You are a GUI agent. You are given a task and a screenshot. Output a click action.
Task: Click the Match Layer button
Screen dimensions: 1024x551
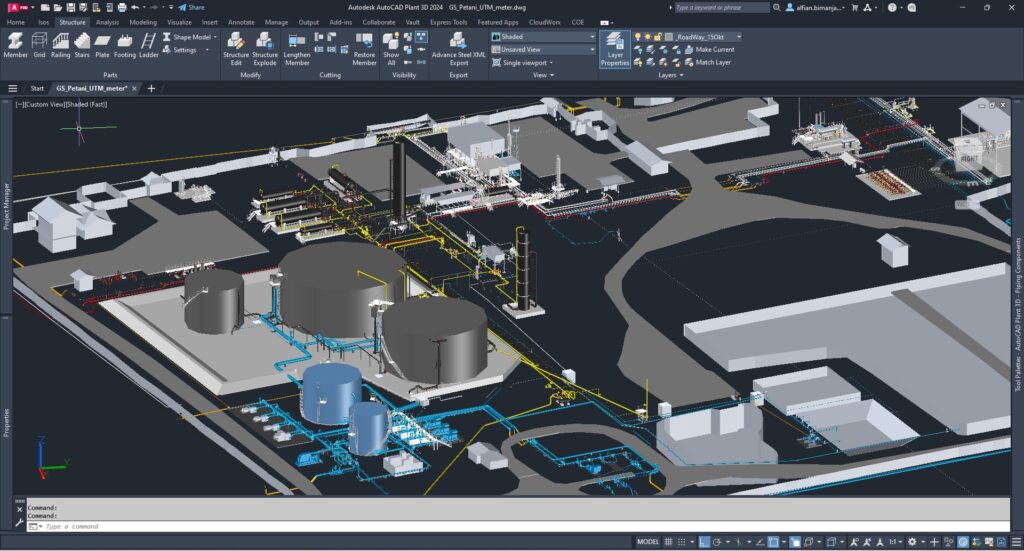(708, 63)
